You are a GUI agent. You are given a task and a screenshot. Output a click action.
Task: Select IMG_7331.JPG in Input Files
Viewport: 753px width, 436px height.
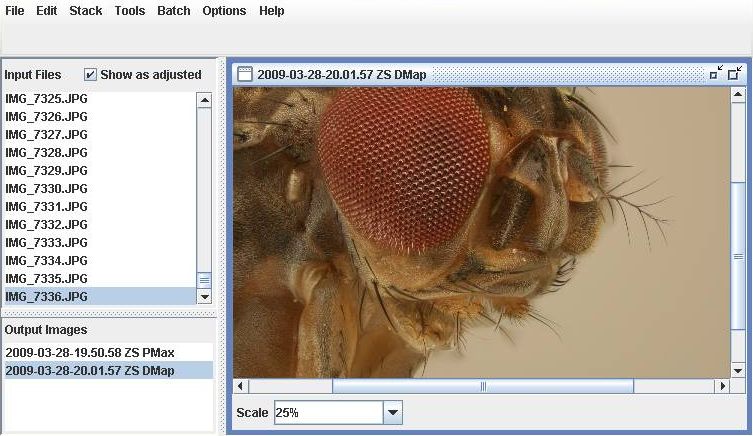(x=100, y=207)
